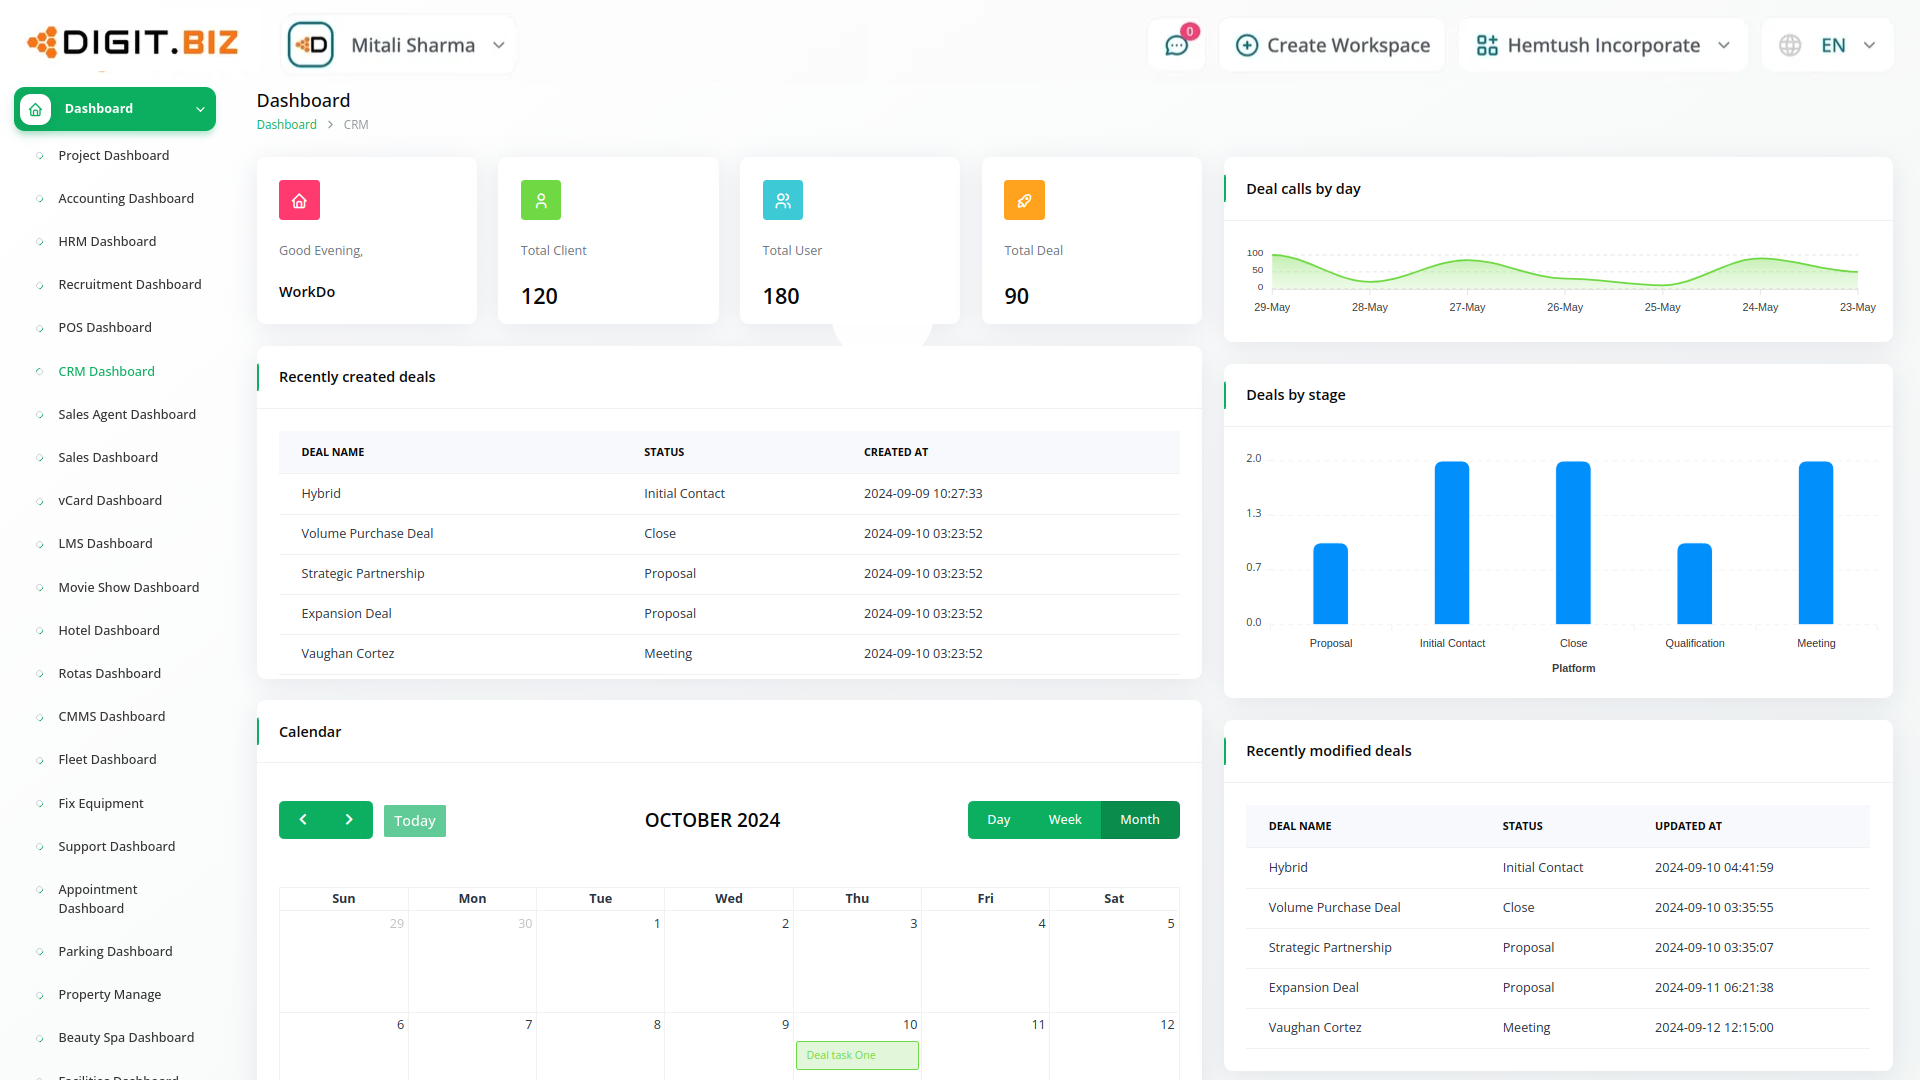Click the Today button in the calendar
This screenshot has height=1080, width=1920.
pos(414,820)
